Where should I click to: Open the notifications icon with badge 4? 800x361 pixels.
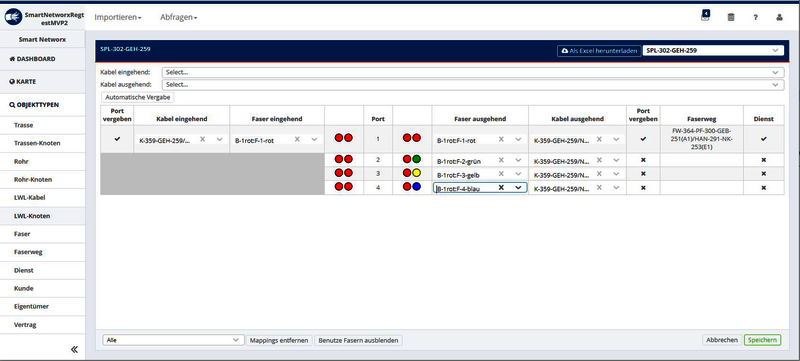(x=705, y=16)
